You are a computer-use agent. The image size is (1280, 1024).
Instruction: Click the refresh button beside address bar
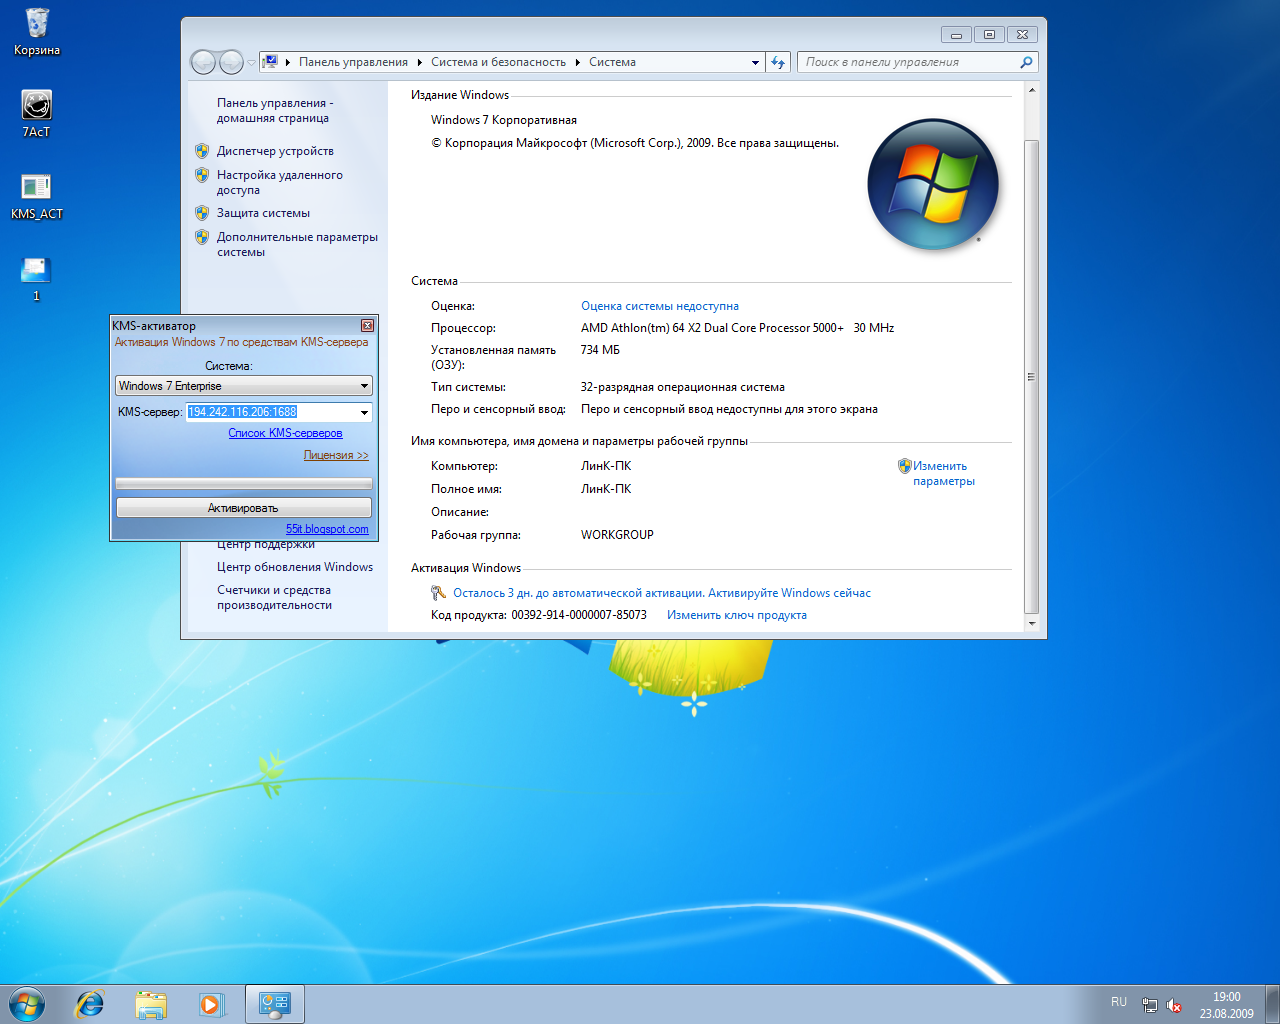pos(778,62)
